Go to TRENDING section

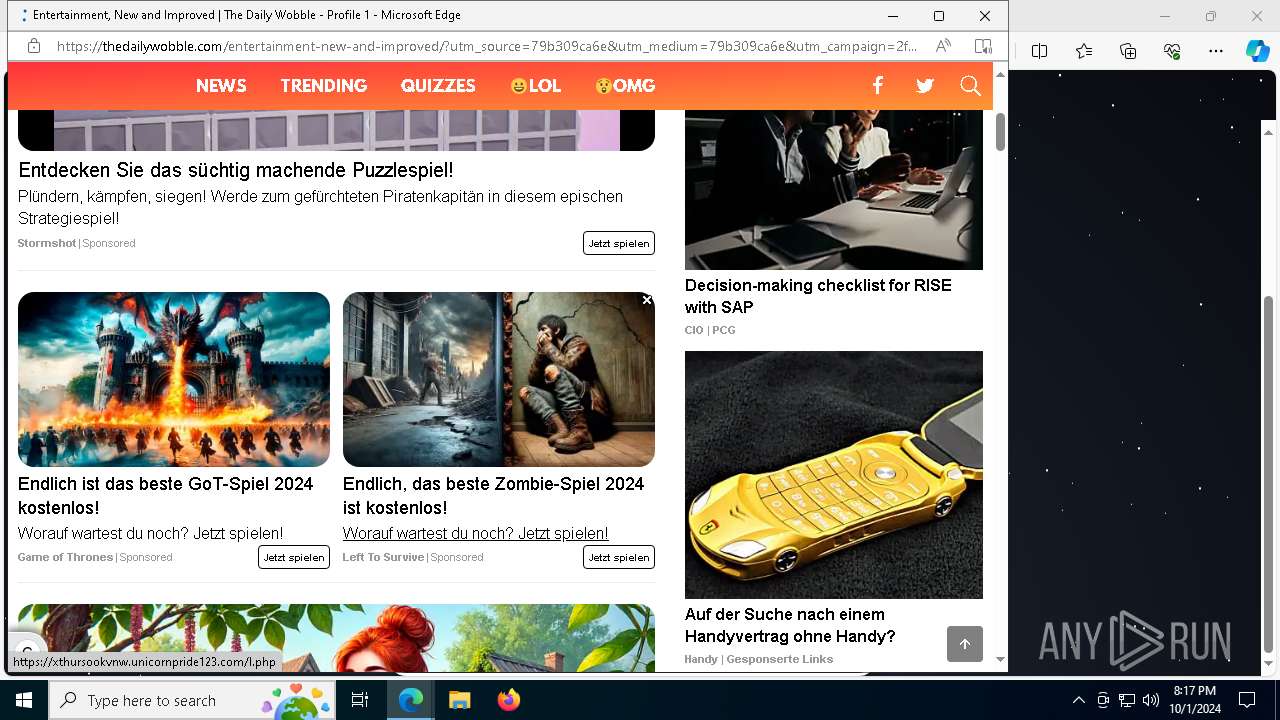click(x=324, y=86)
